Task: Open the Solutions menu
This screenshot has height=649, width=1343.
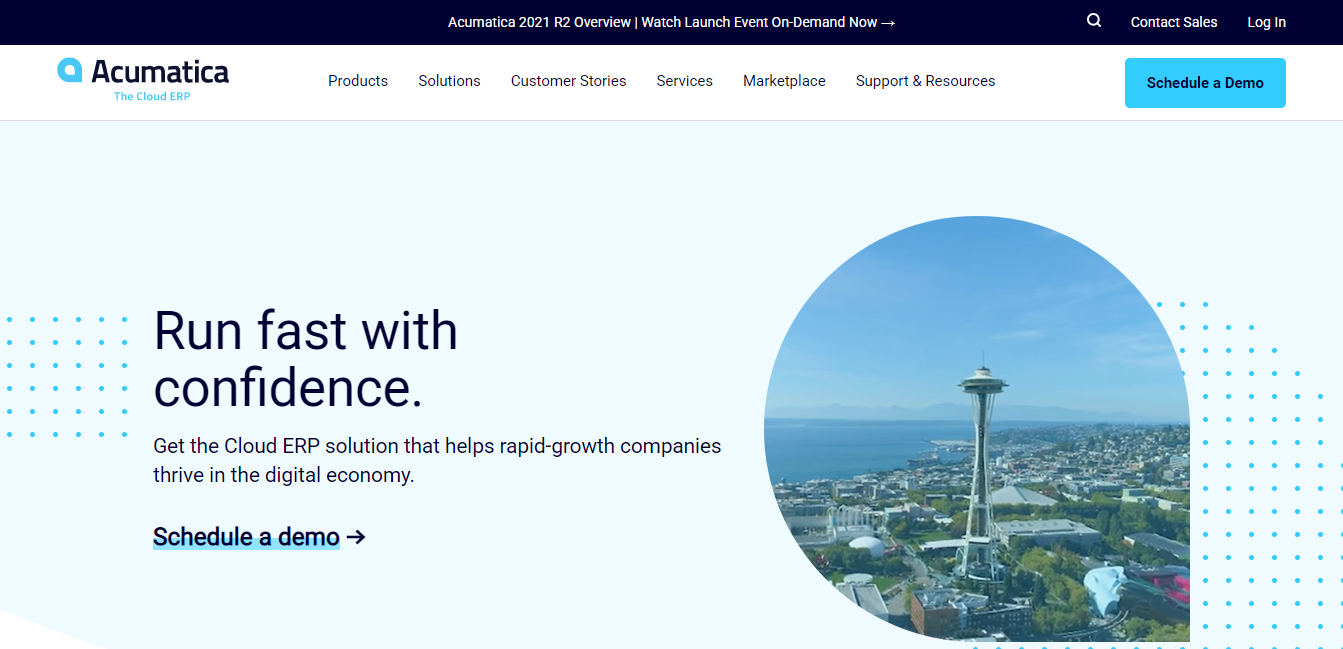Action: (x=449, y=81)
